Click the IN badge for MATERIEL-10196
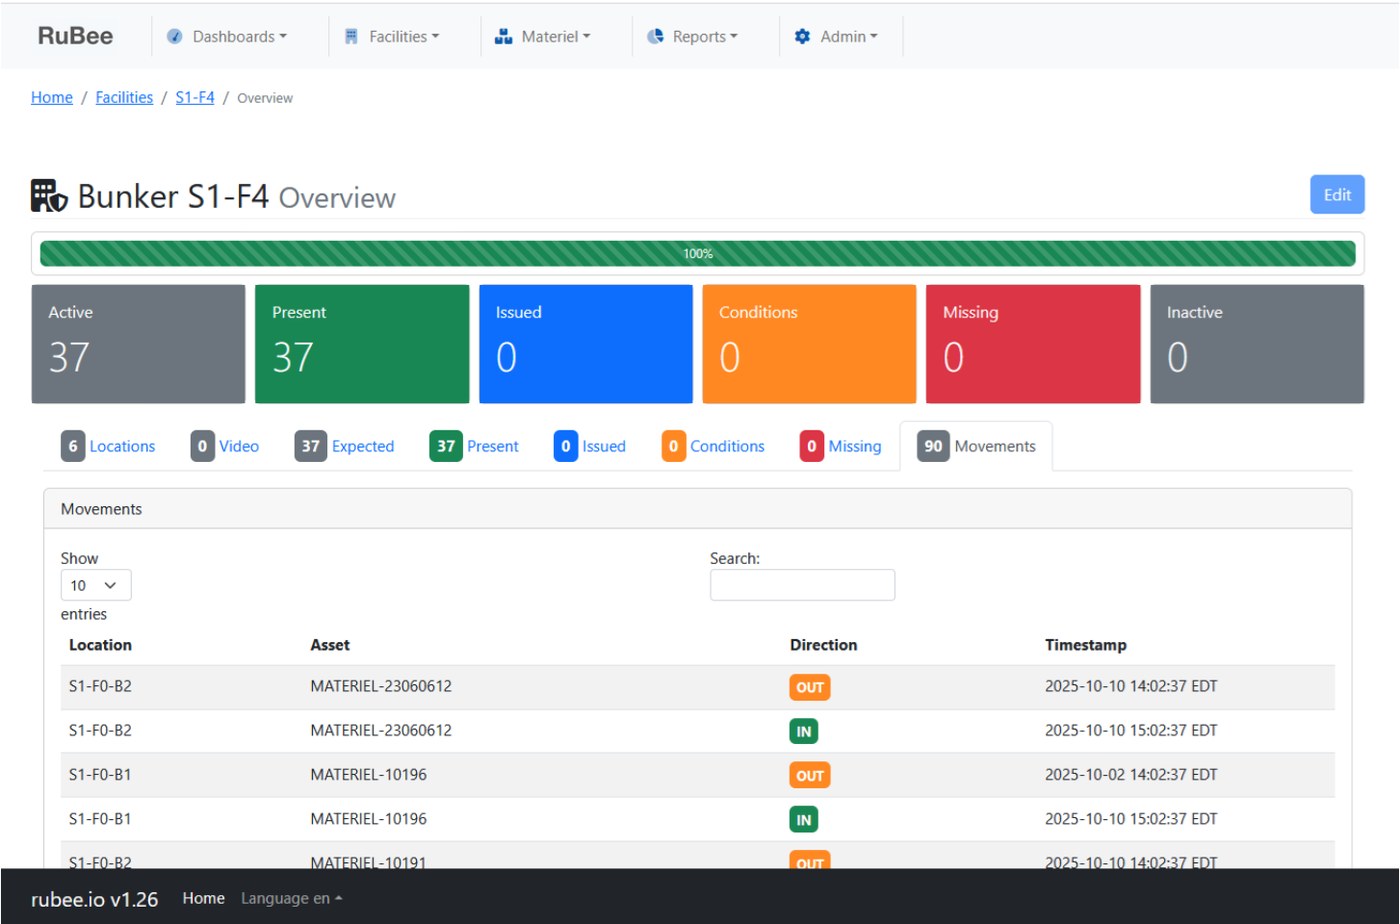The width and height of the screenshot is (1400, 924). [x=803, y=819]
